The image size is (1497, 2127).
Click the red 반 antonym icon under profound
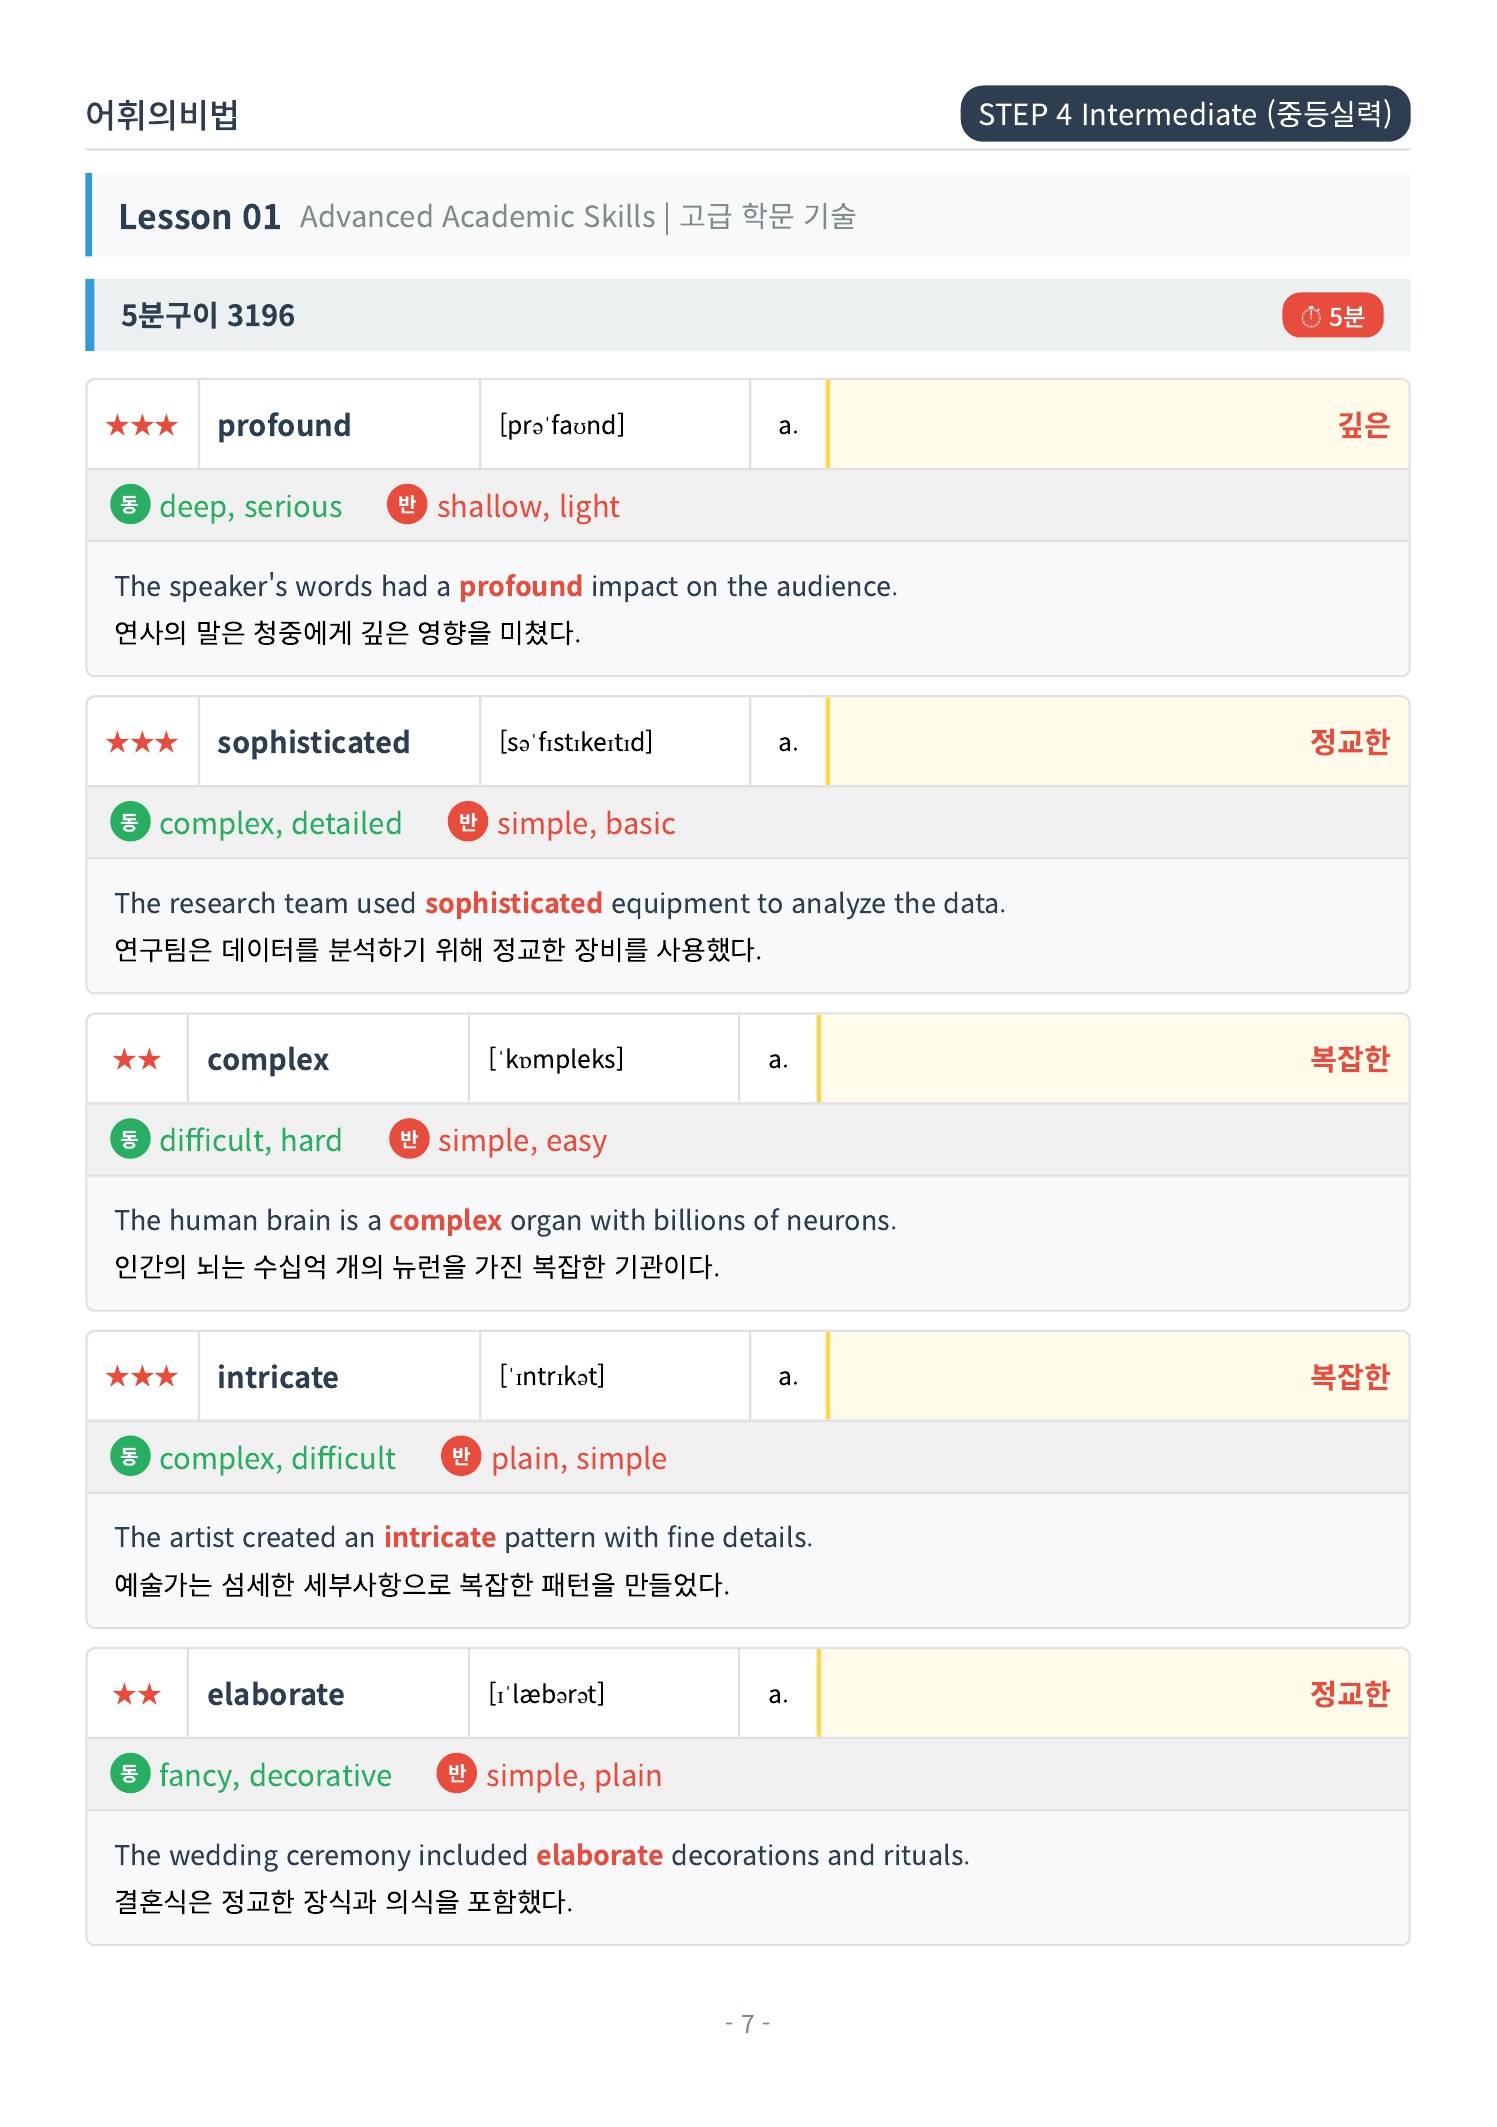[407, 505]
